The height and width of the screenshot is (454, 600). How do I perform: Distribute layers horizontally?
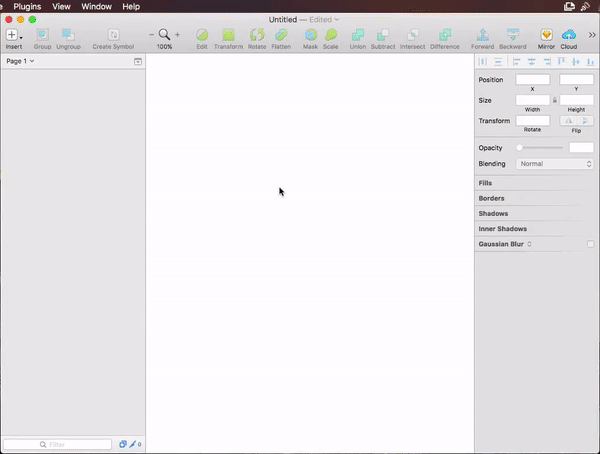483,61
